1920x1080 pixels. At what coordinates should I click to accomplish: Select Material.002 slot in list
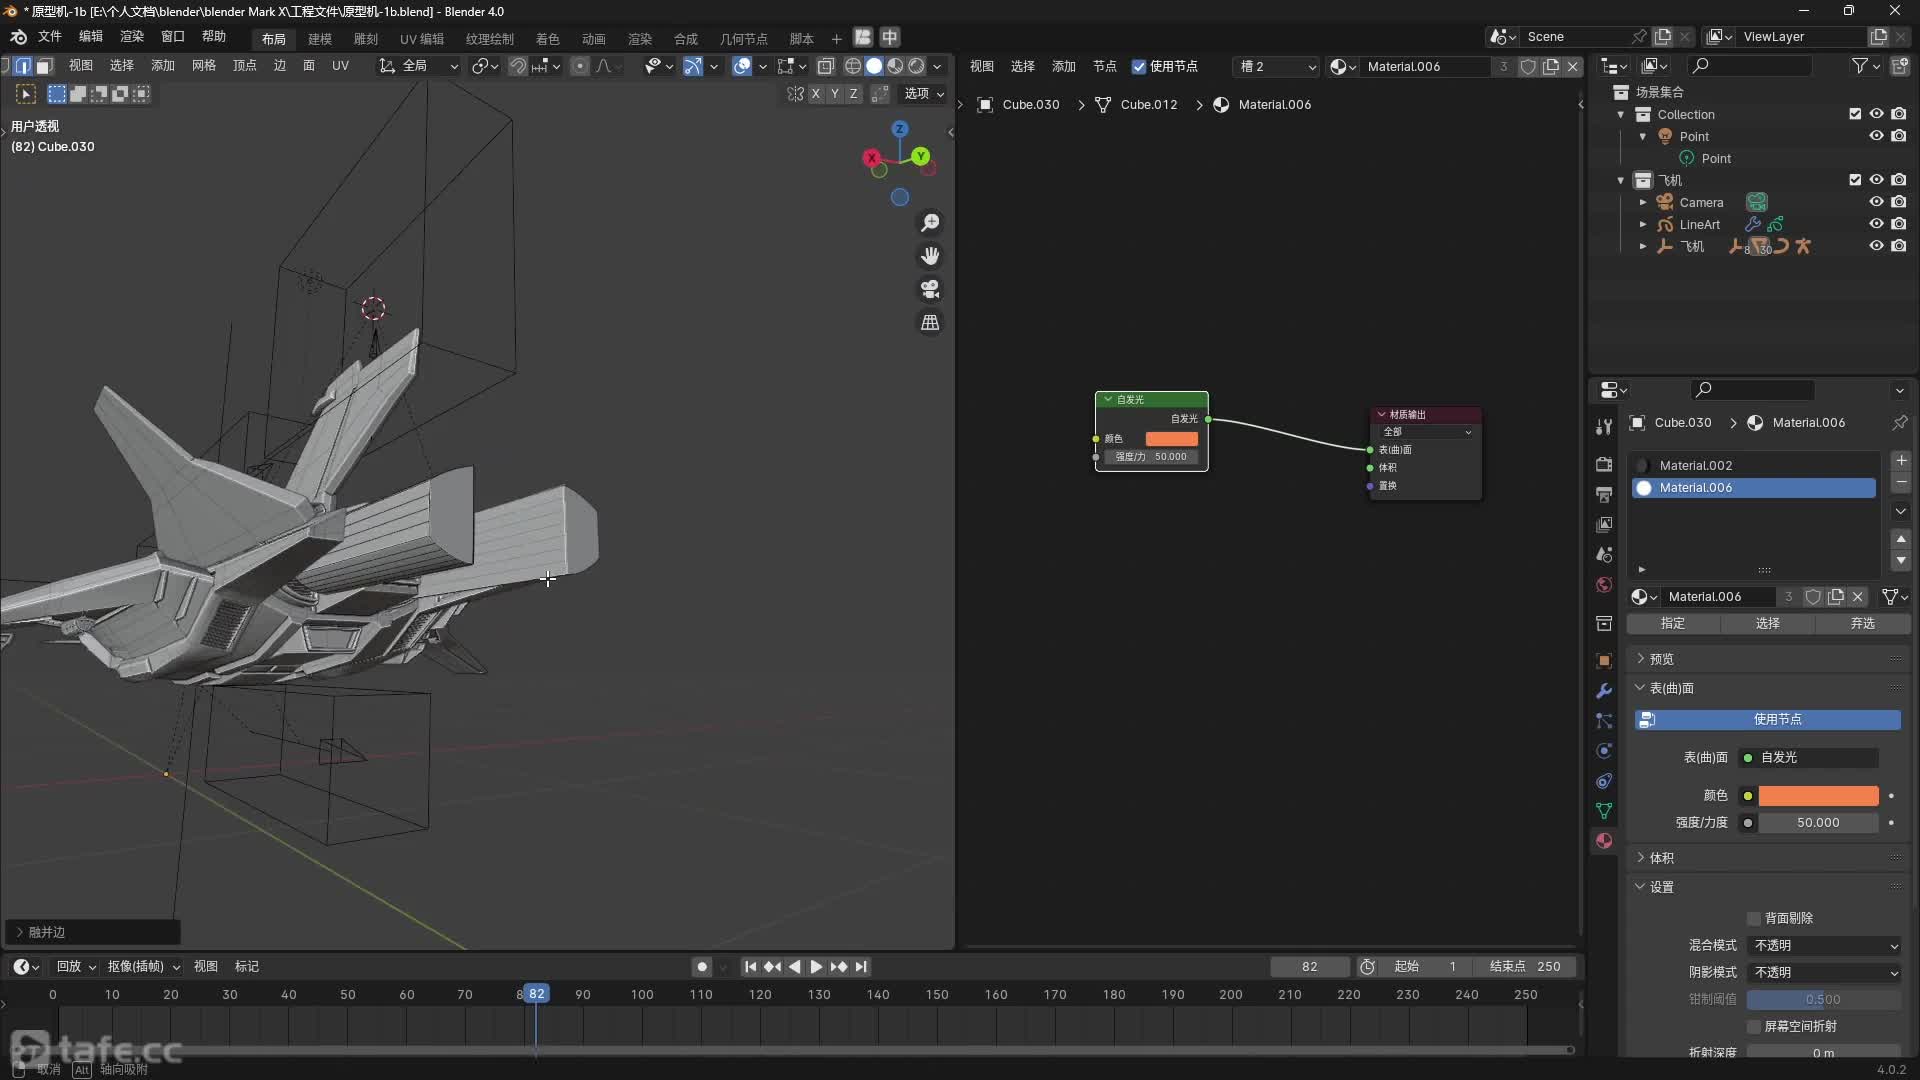(x=1755, y=466)
